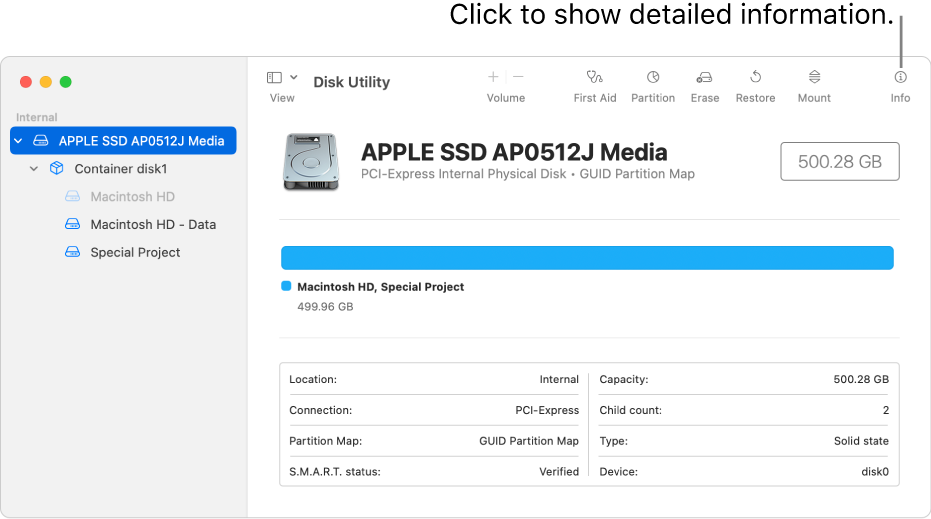Image resolution: width=931 pixels, height=519 pixels.
Task: Click the Partition Map: label
Action: 325,441
